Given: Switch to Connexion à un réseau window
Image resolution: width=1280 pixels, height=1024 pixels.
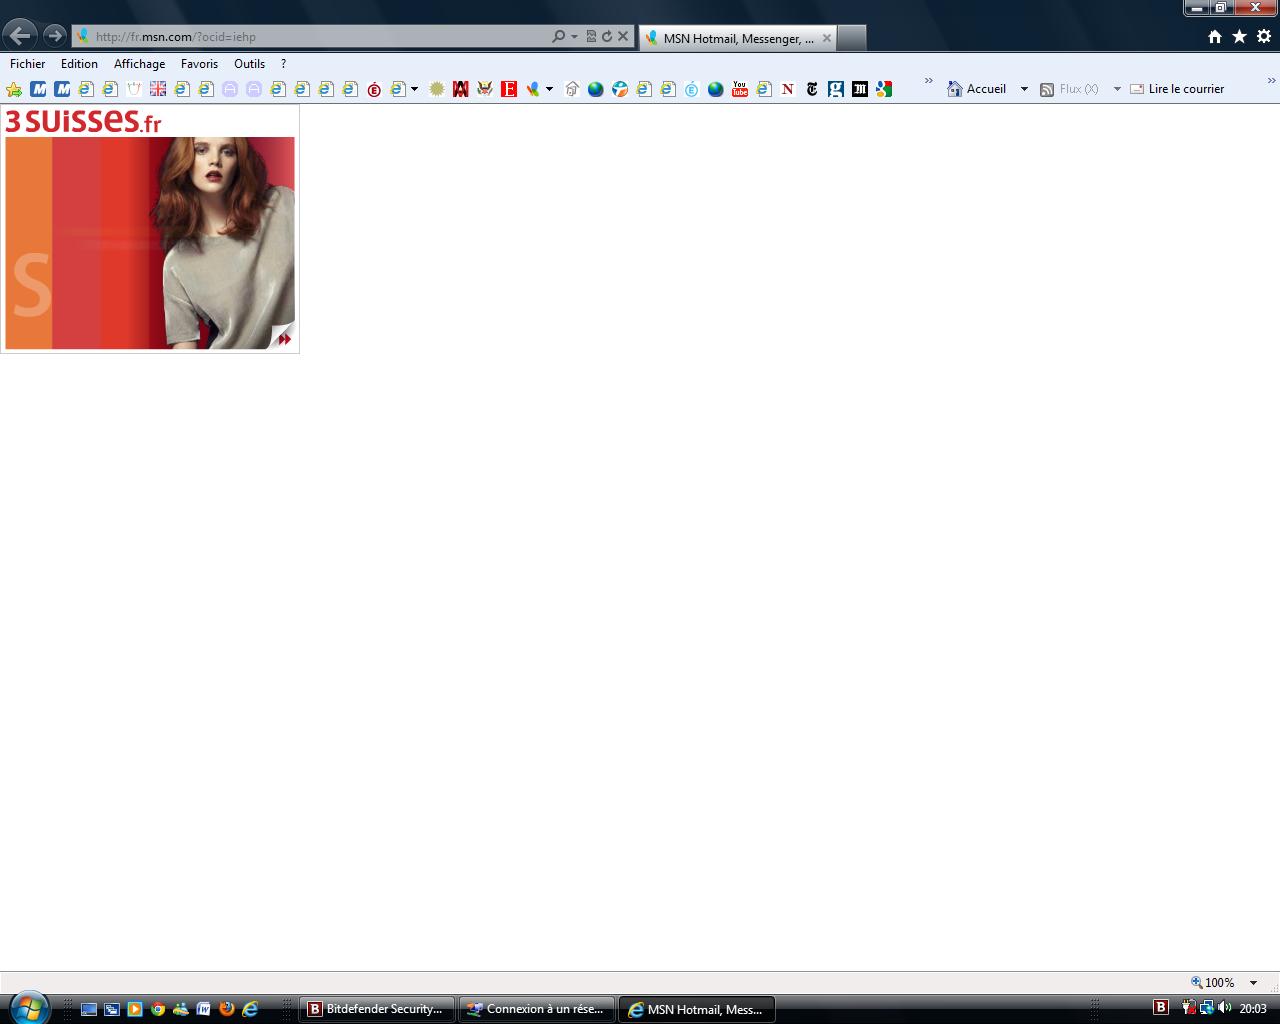Looking at the screenshot, I should (537, 1009).
